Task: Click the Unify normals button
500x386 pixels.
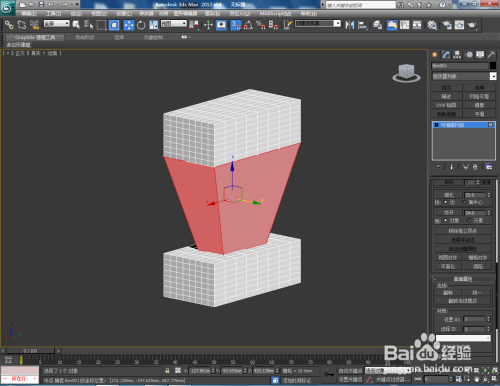Action: pos(477,292)
